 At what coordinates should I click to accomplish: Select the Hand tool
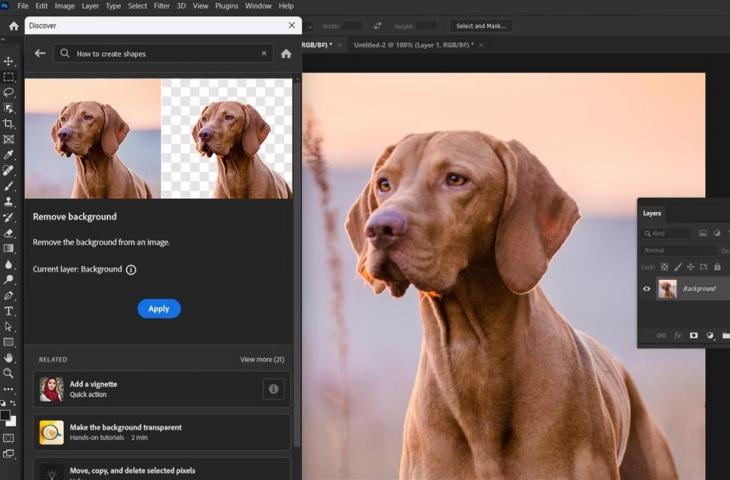pos(9,357)
